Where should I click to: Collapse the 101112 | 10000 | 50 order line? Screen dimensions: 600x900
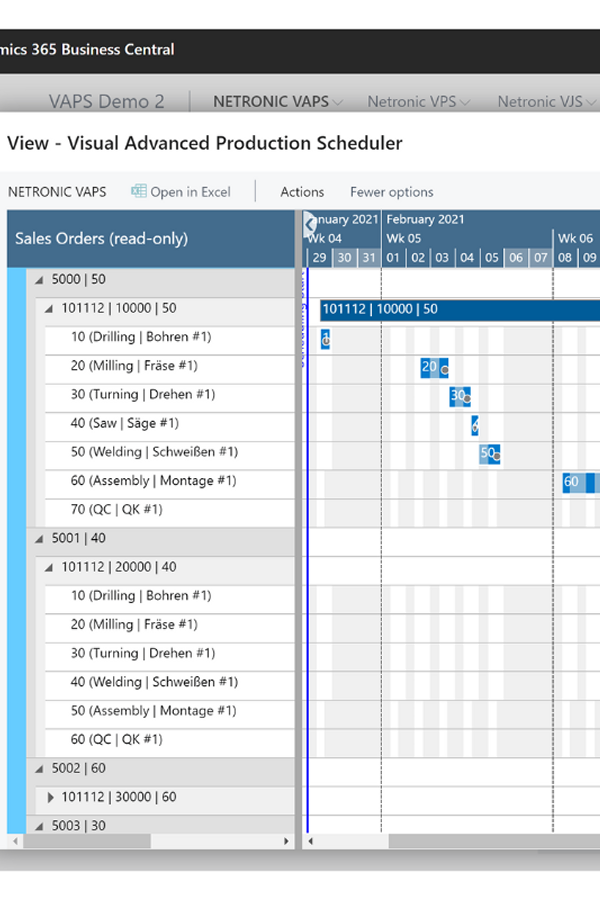tap(49, 310)
